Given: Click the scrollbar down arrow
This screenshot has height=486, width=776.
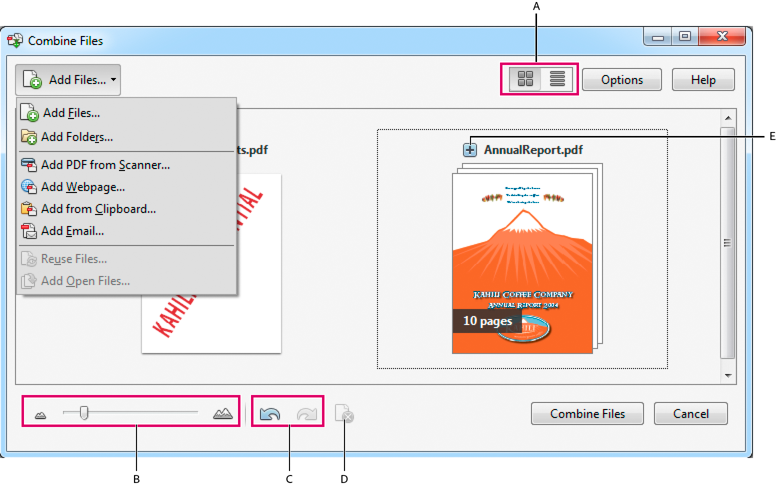Looking at the screenshot, I should 728,376.
